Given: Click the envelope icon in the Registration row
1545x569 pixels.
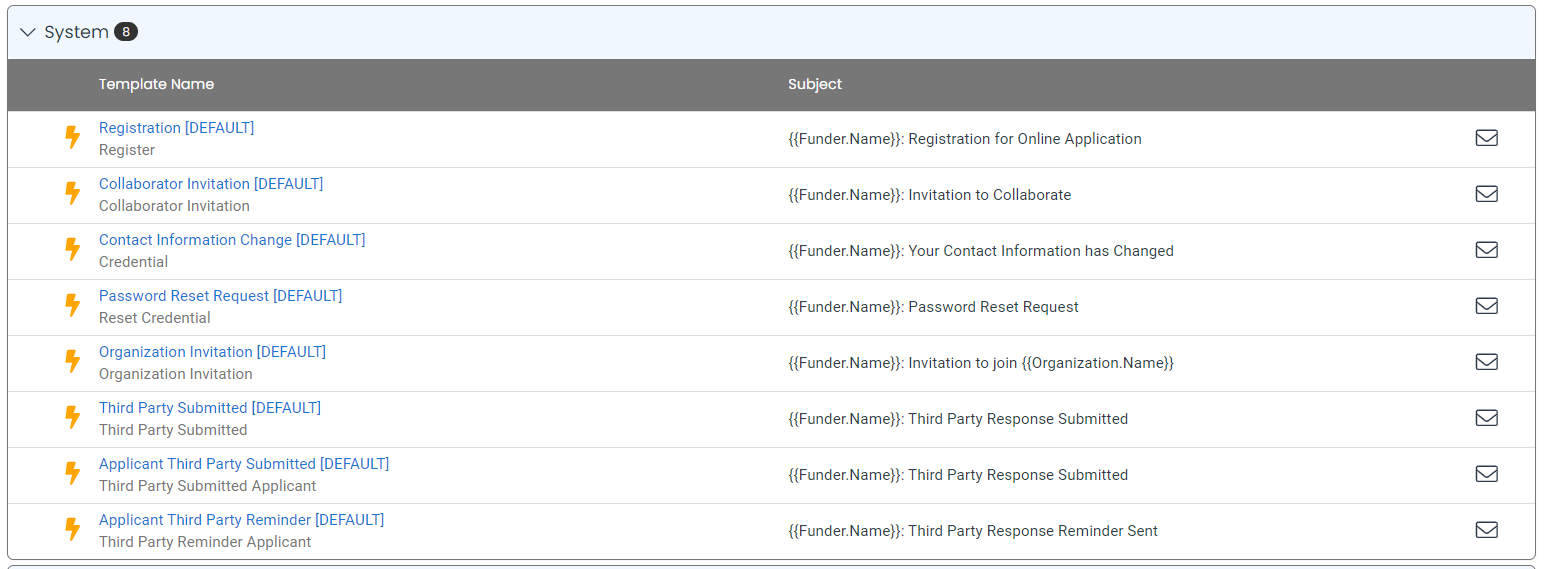Looking at the screenshot, I should (x=1486, y=138).
